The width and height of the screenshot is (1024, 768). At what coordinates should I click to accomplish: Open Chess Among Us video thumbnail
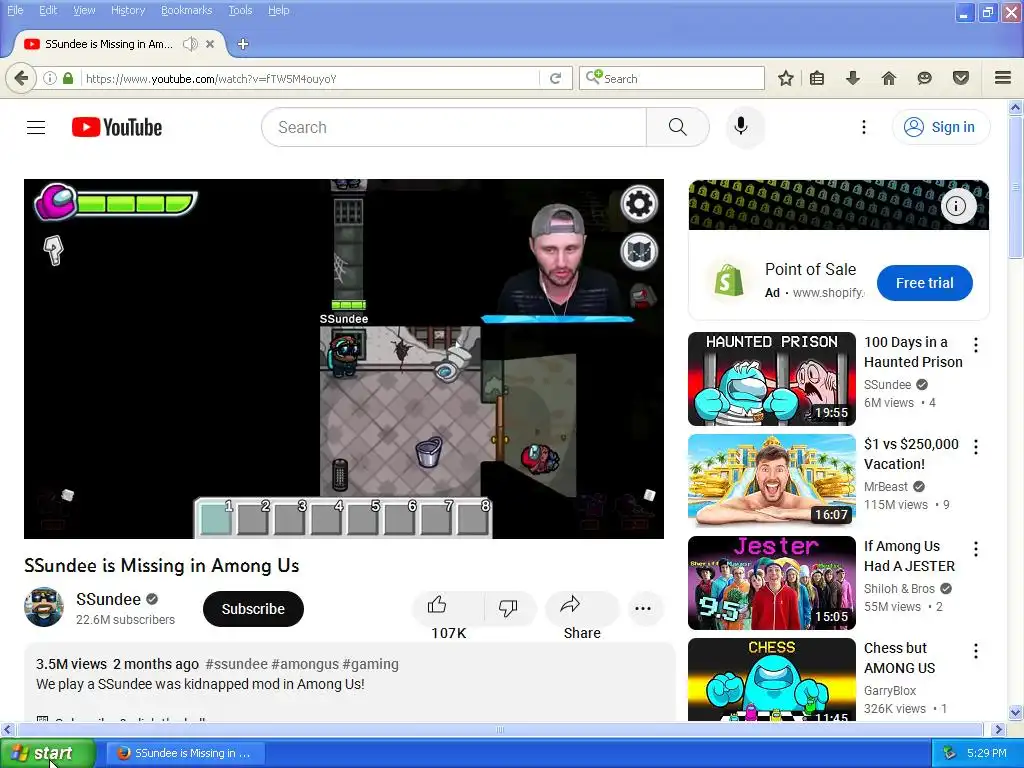(772, 679)
